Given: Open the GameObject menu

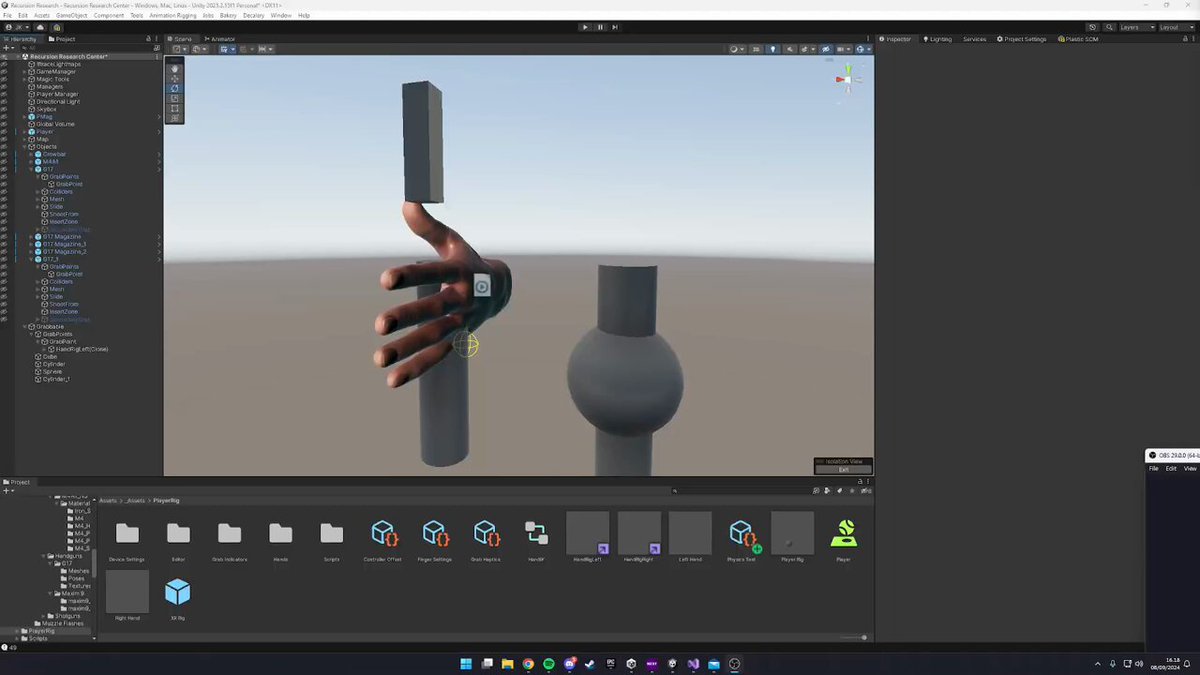Looking at the screenshot, I should (x=71, y=15).
